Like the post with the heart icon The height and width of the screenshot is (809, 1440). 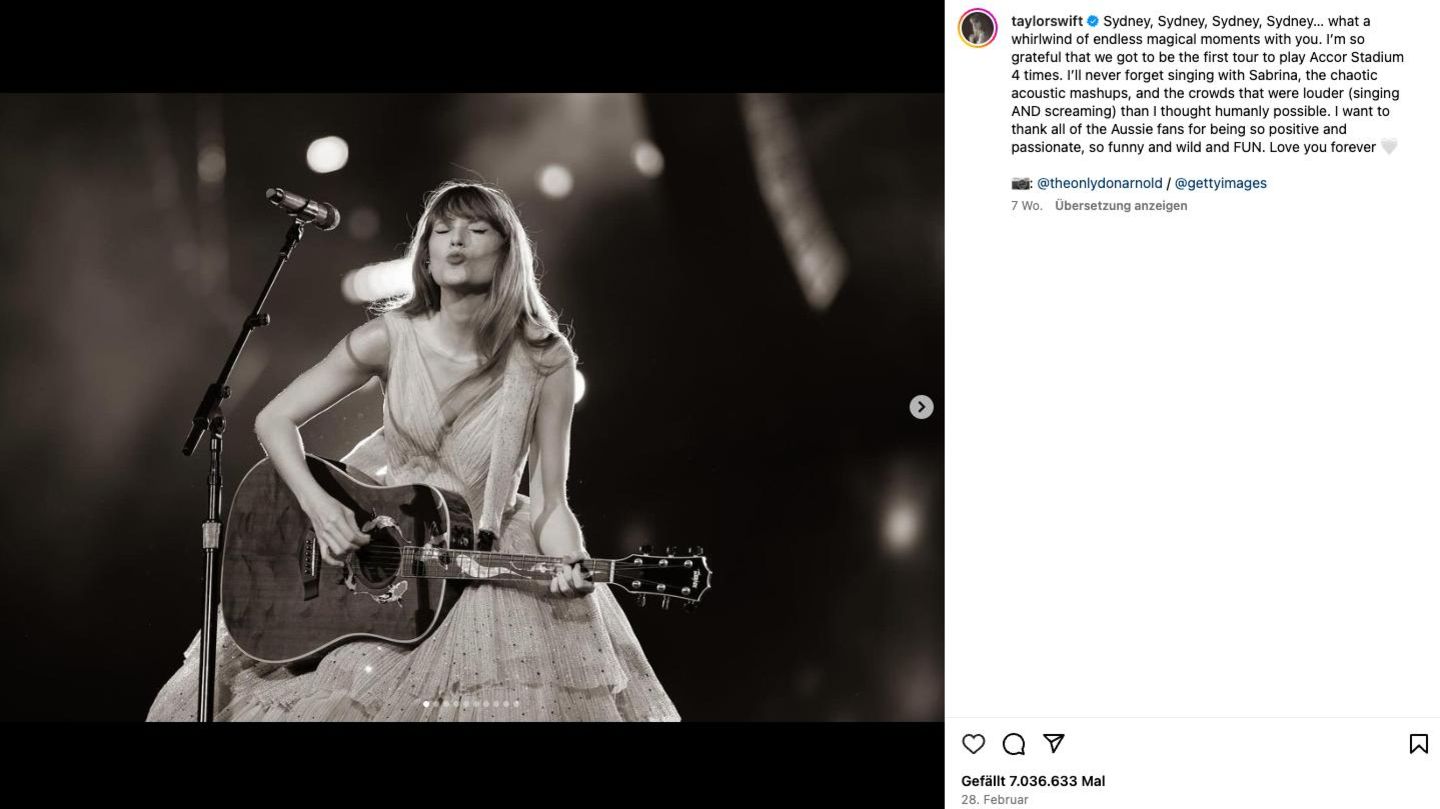[973, 744]
